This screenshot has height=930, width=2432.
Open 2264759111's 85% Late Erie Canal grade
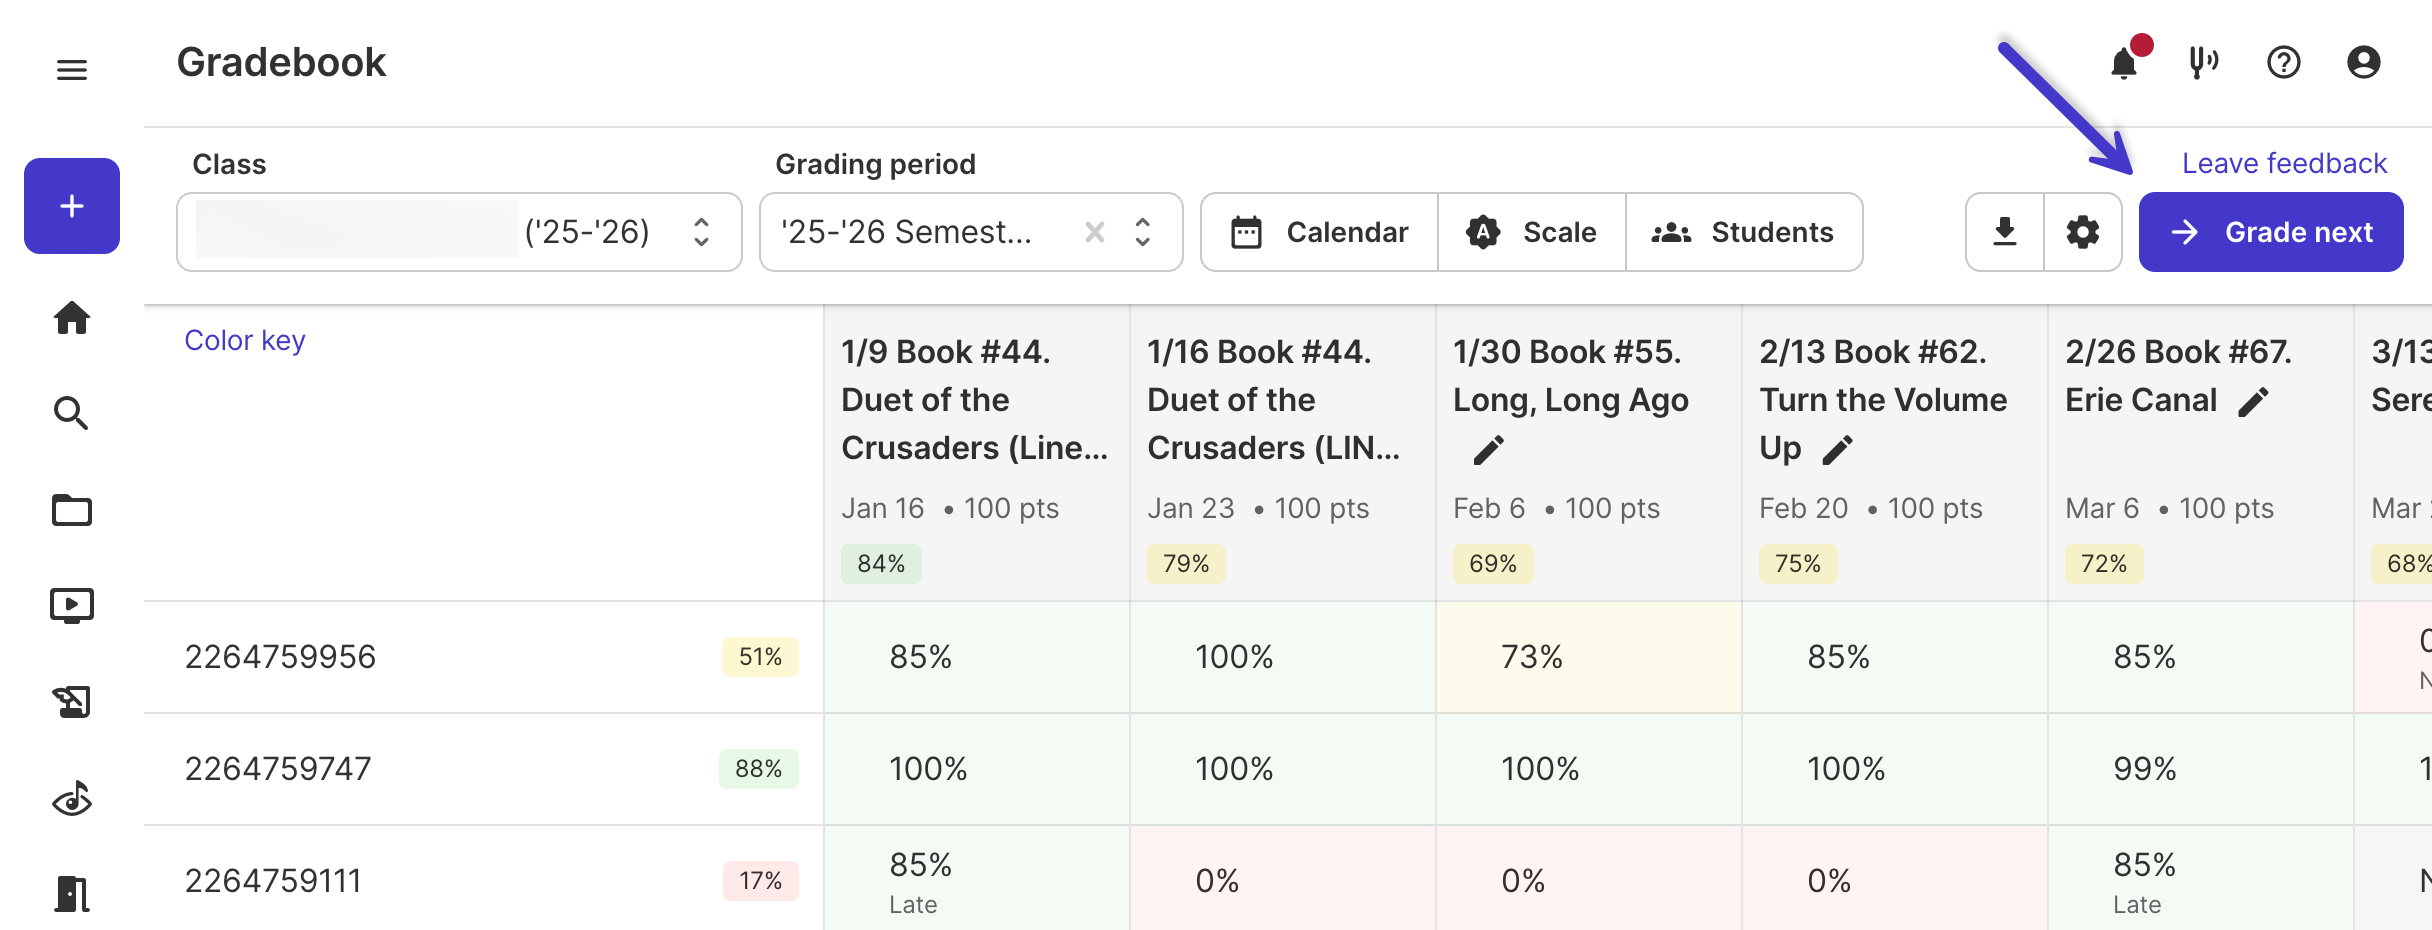(2201, 879)
